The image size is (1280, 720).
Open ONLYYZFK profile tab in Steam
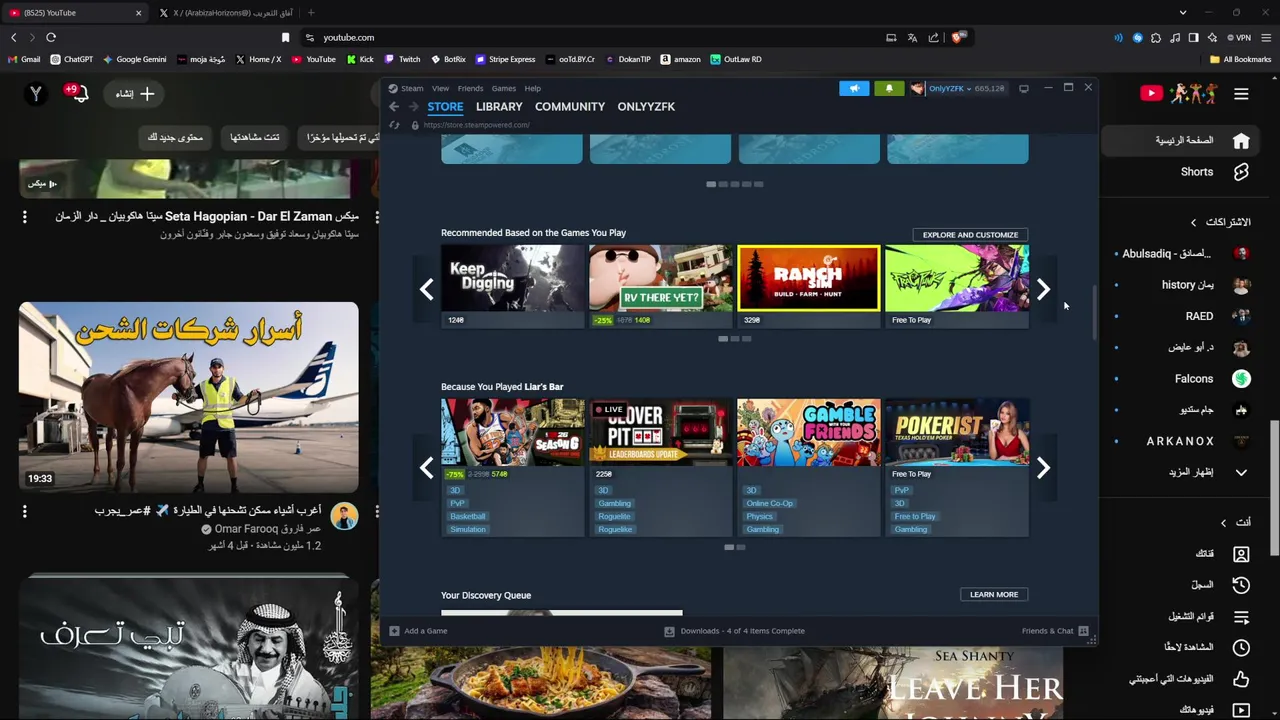[x=646, y=106]
